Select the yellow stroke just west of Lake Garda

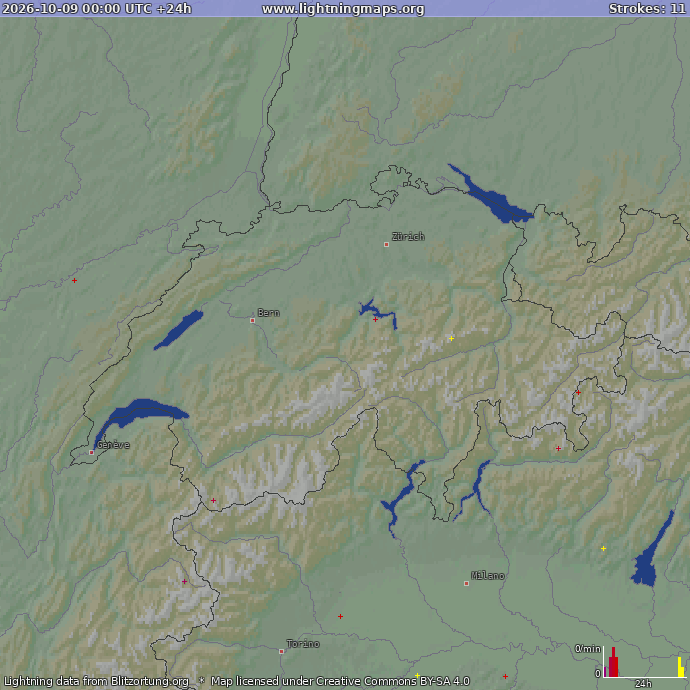603,548
